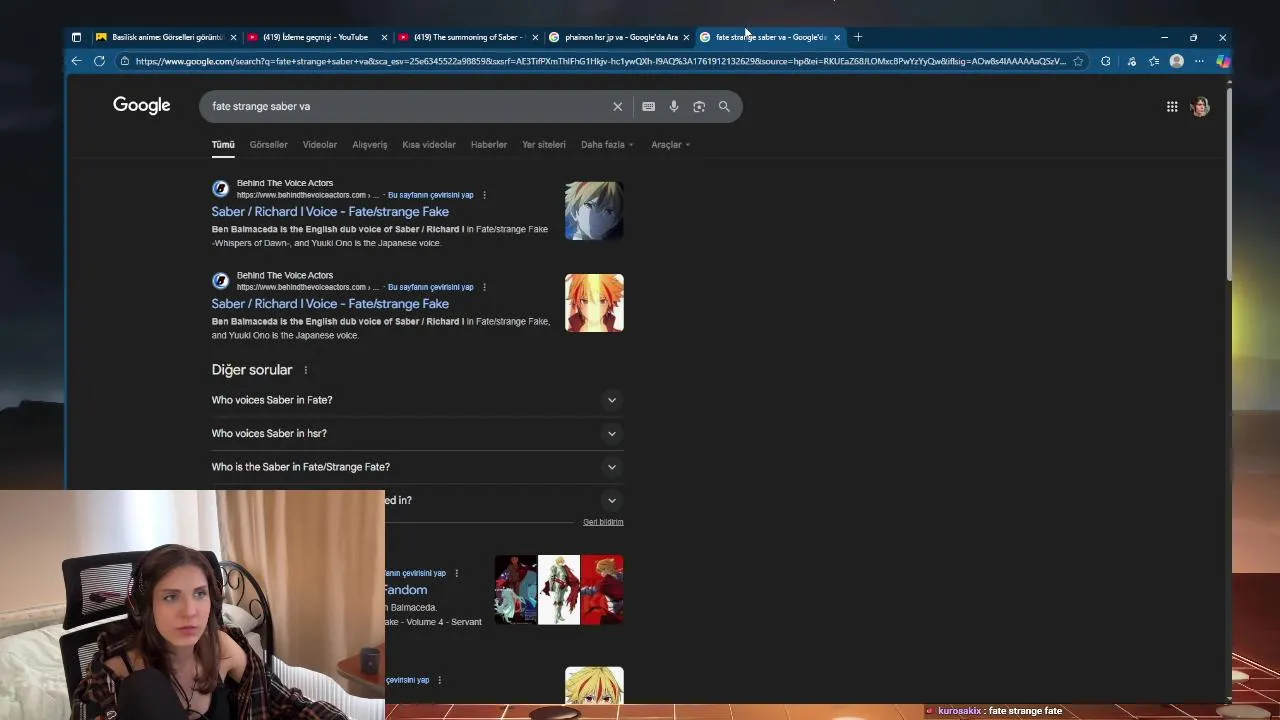The image size is (1280, 720).
Task: Open more options for second Behind The Voice Actors result
Action: pyautogui.click(x=484, y=287)
